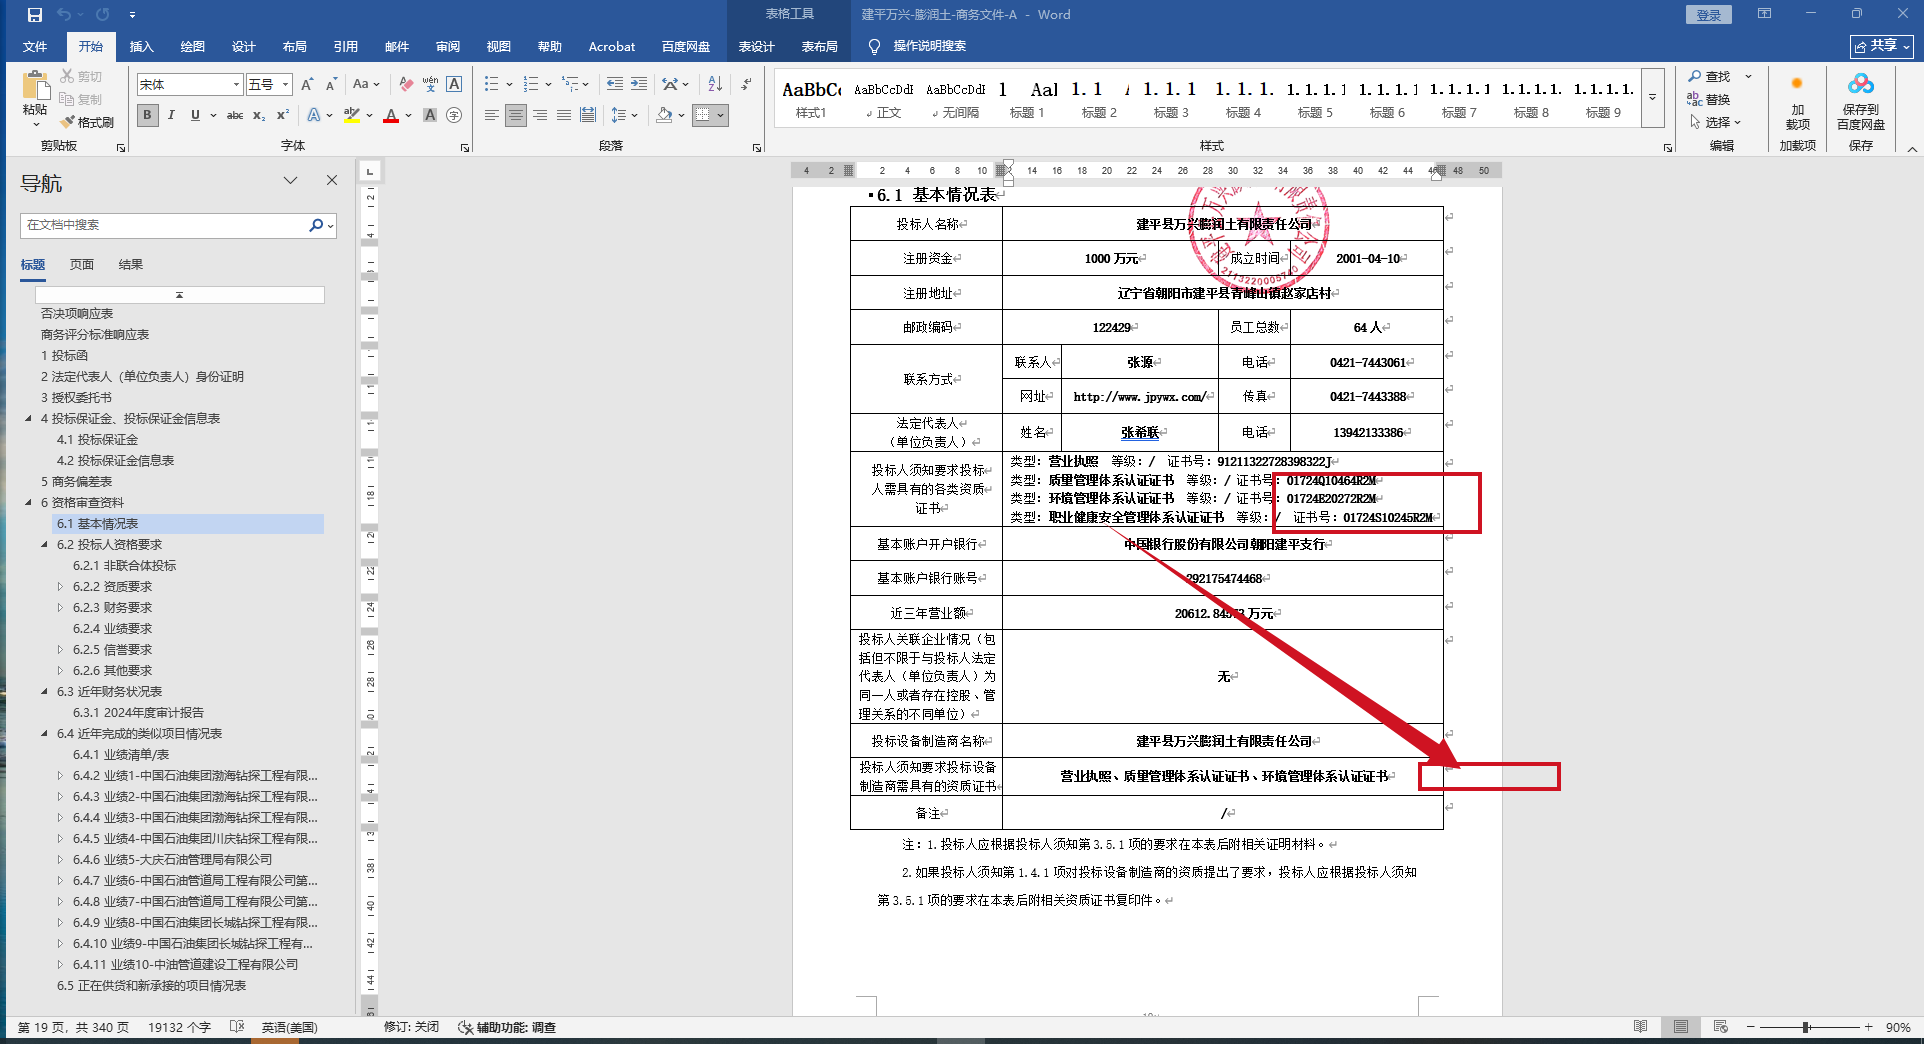Collapse the '6 资格审查资料' tree node
This screenshot has height=1044, width=1924.
tap(29, 502)
